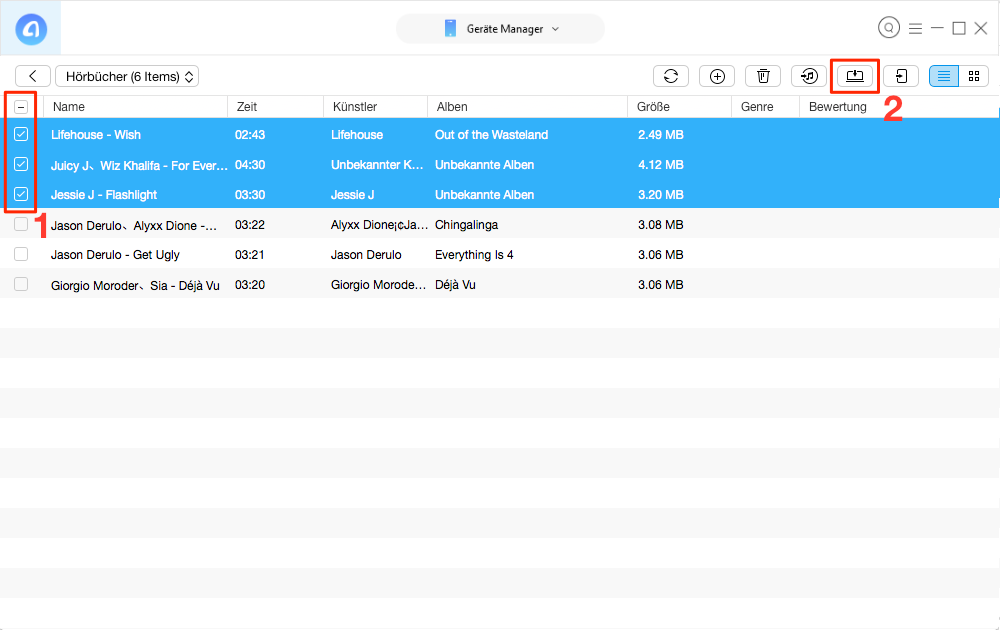Click the send to device icon
Image resolution: width=1000 pixels, height=630 pixels.
pos(901,77)
